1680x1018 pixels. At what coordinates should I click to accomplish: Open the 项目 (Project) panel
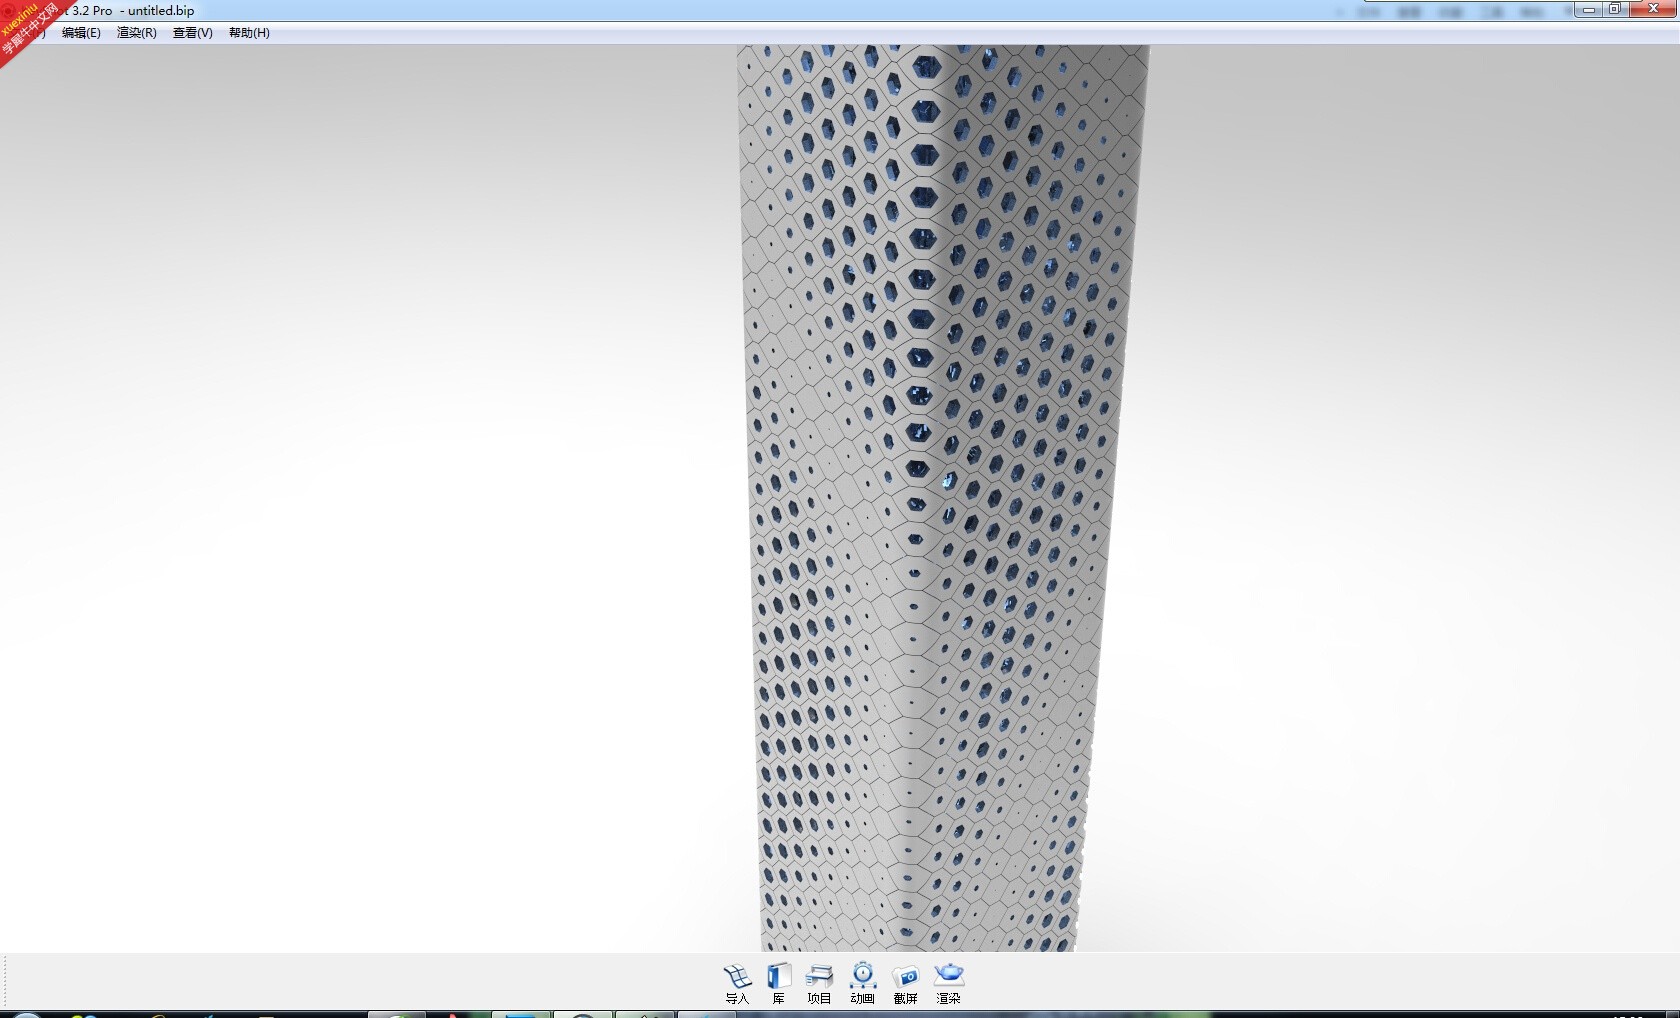click(x=820, y=983)
